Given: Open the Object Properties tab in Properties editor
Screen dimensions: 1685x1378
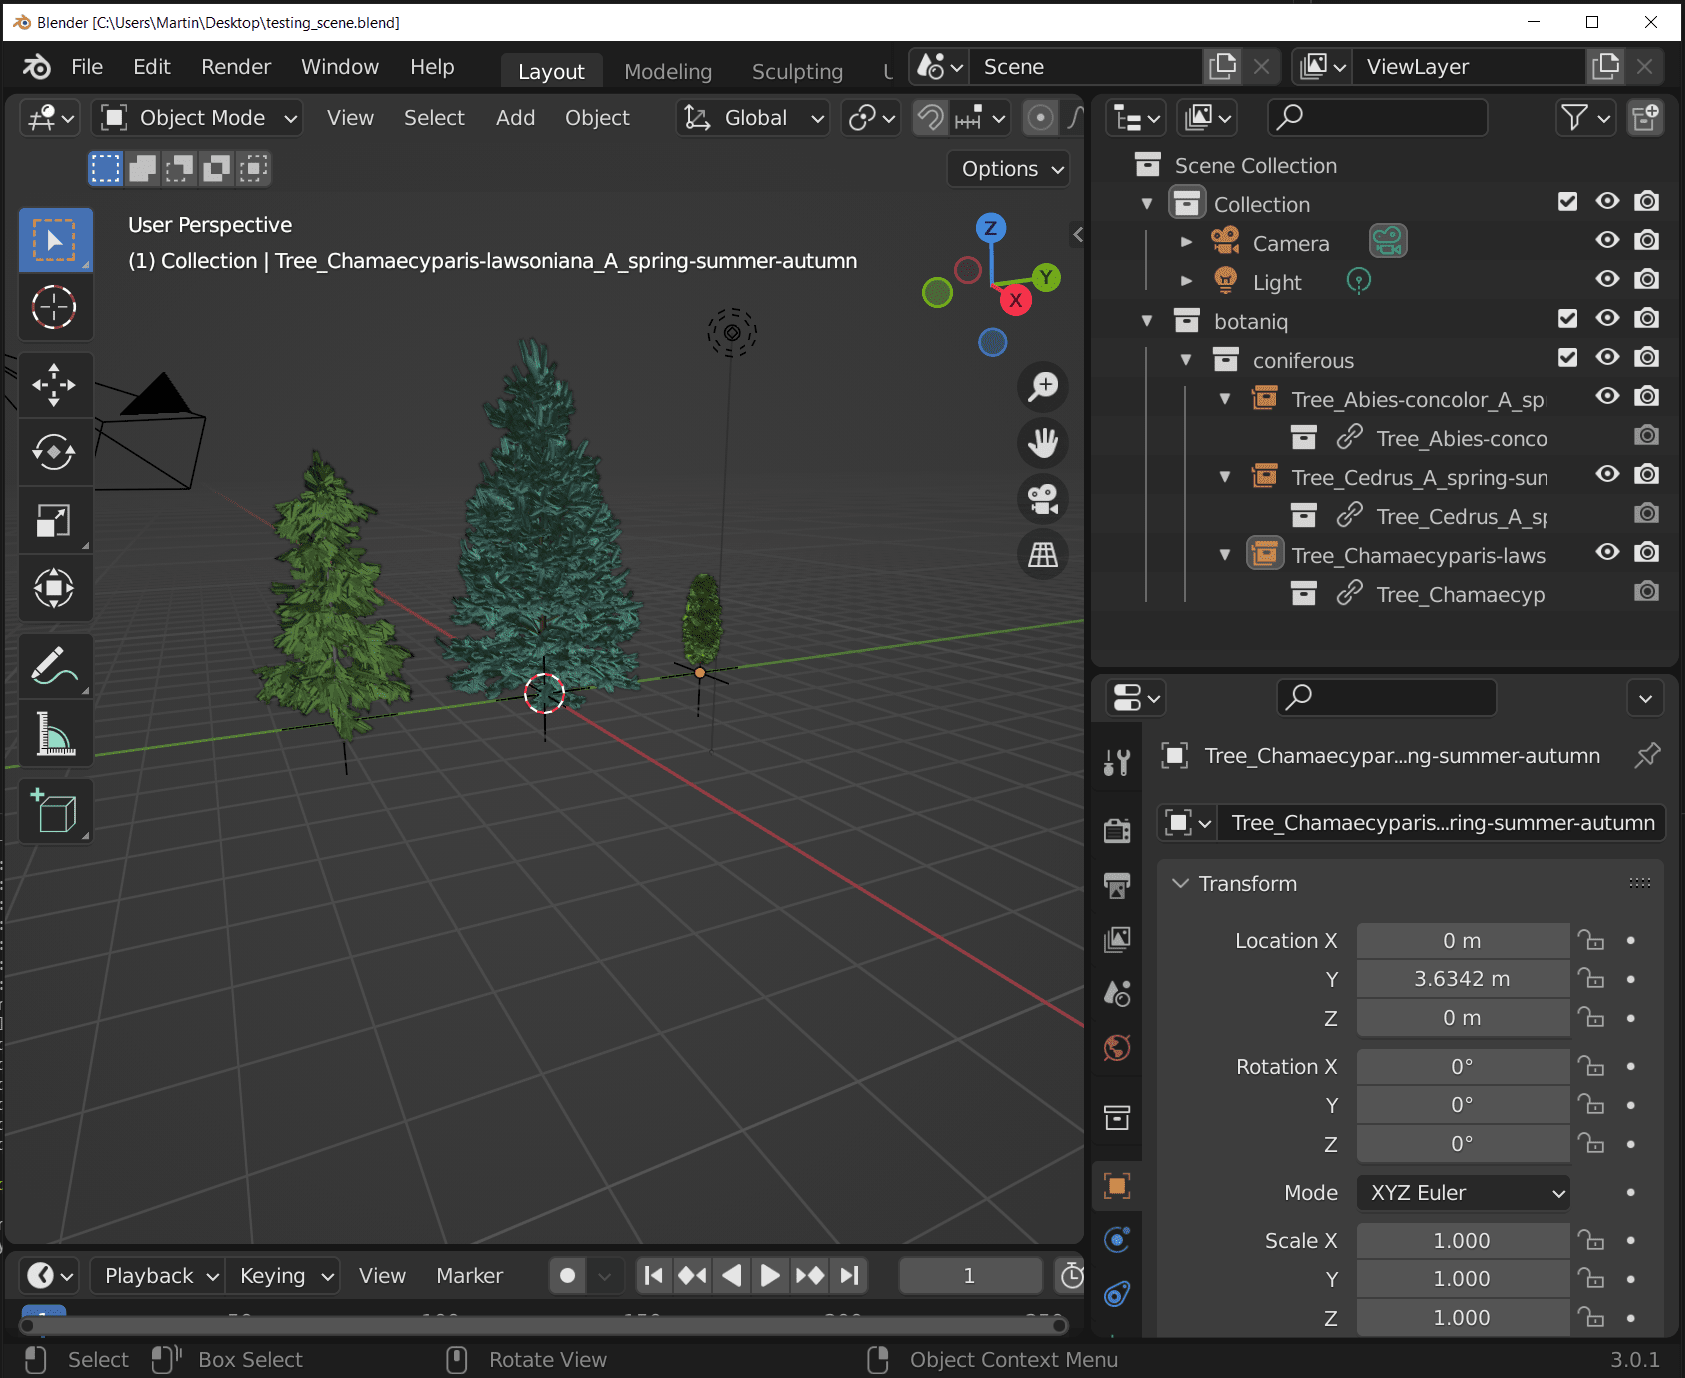Looking at the screenshot, I should tap(1116, 1185).
